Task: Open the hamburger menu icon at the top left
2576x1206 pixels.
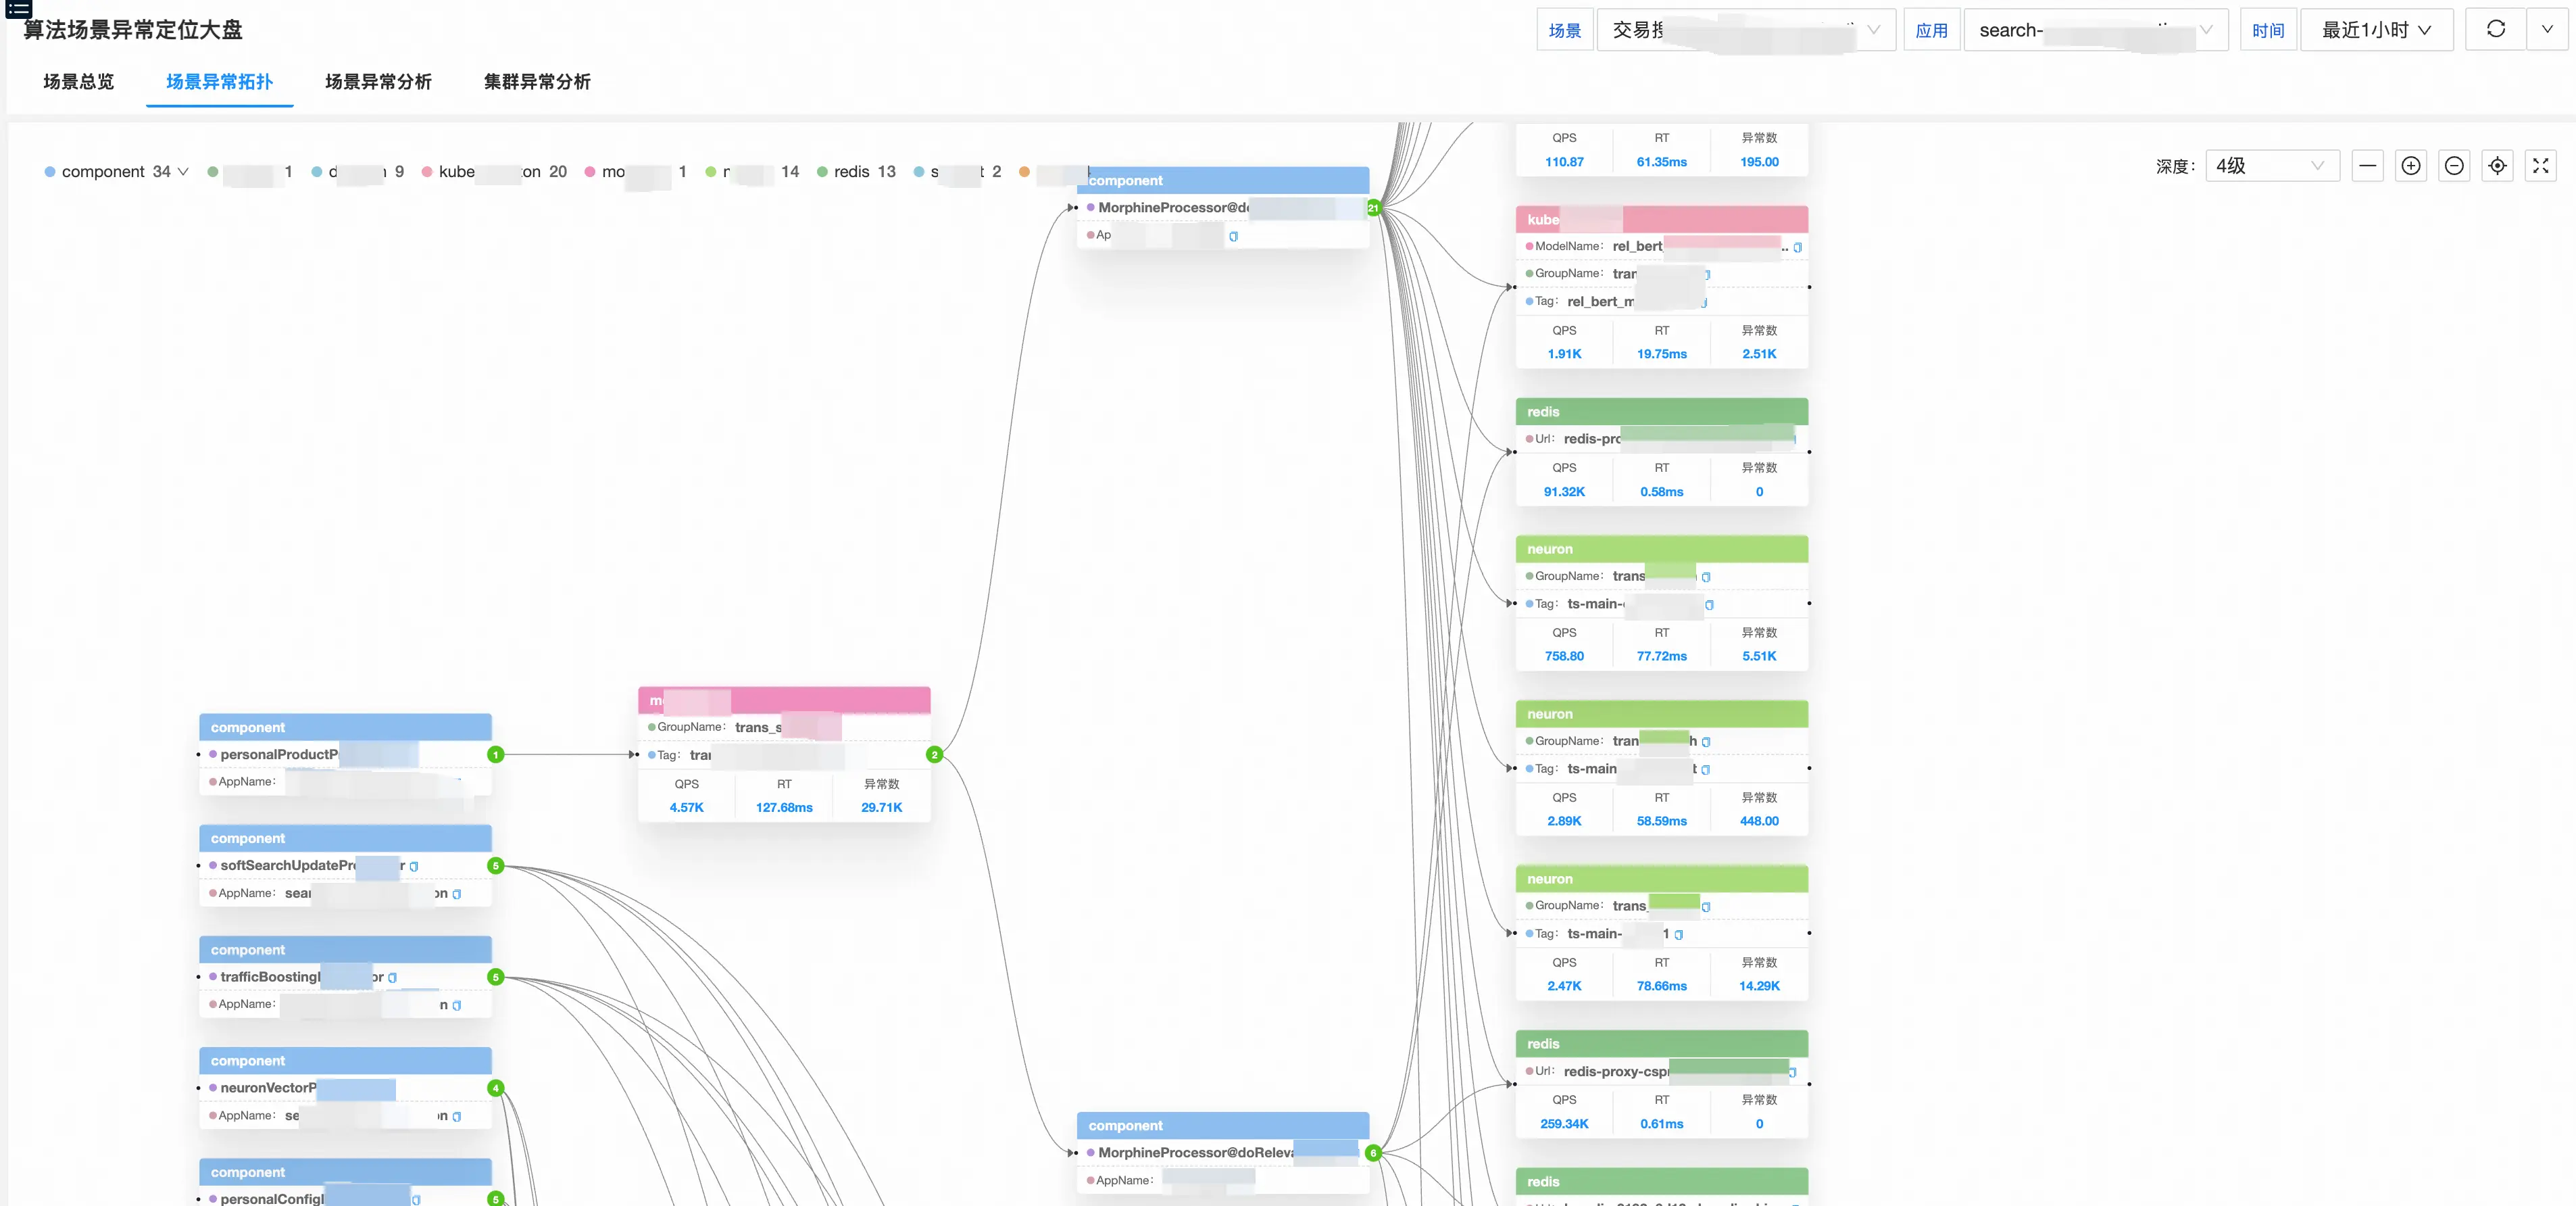Action: [18, 9]
